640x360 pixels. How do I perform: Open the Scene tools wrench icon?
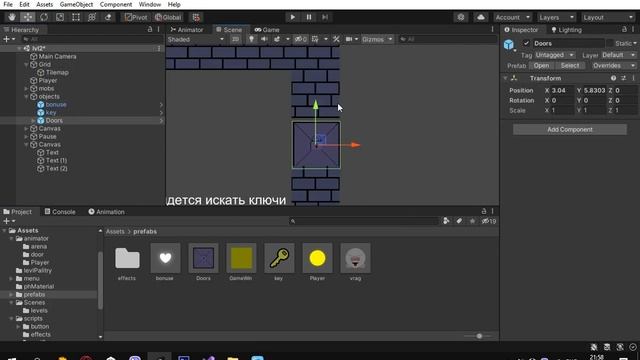(x=336, y=39)
